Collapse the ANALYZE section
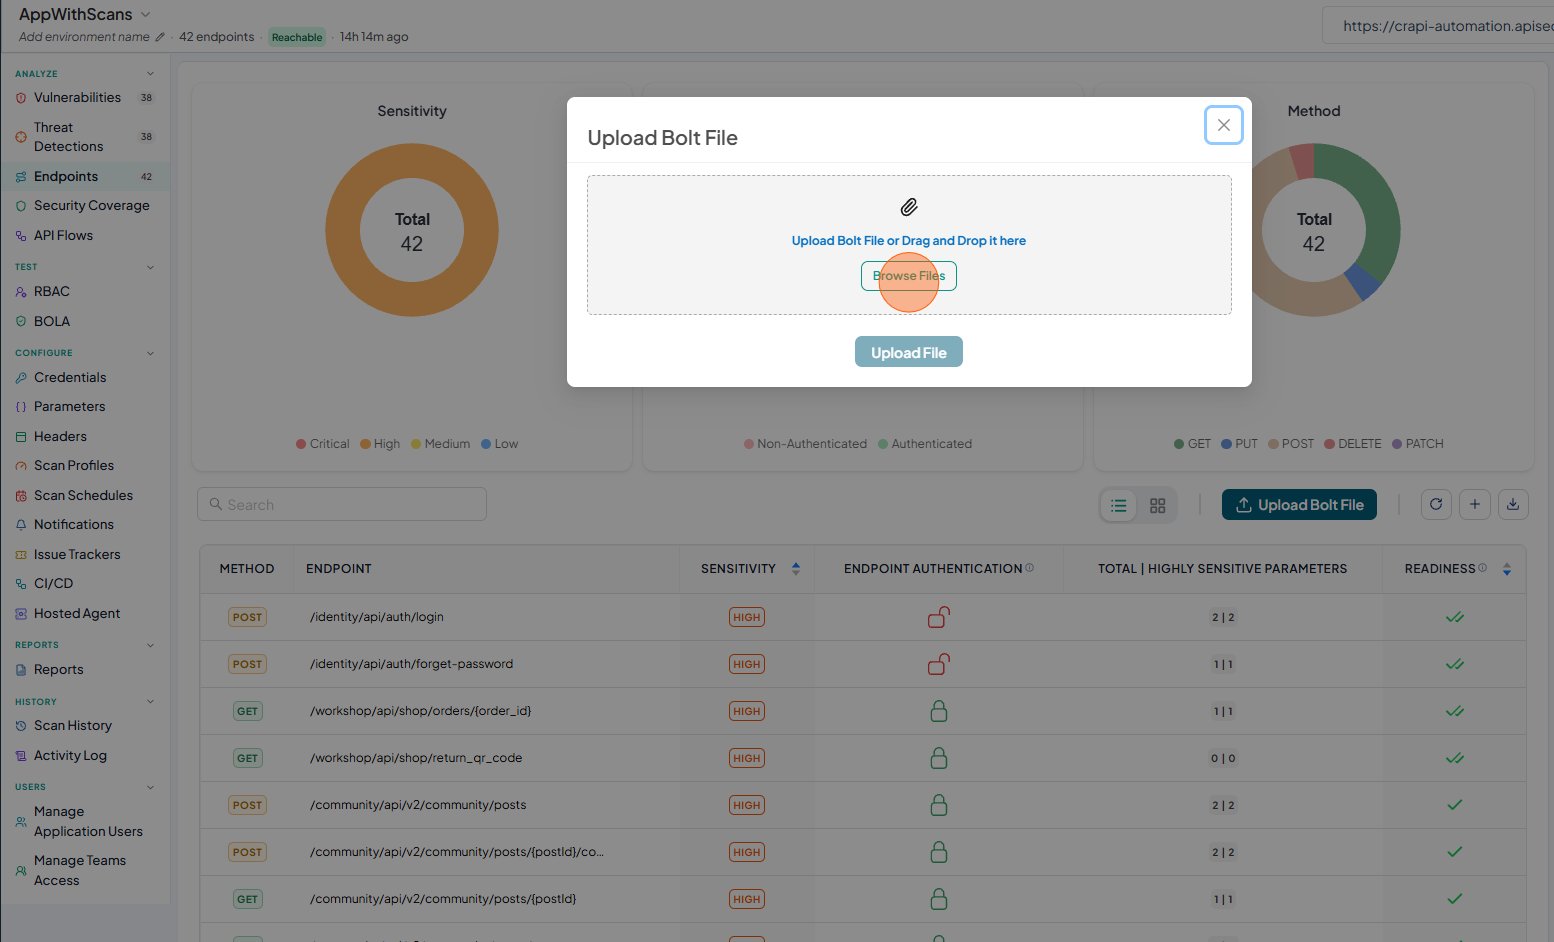The height and width of the screenshot is (942, 1554). tap(151, 74)
